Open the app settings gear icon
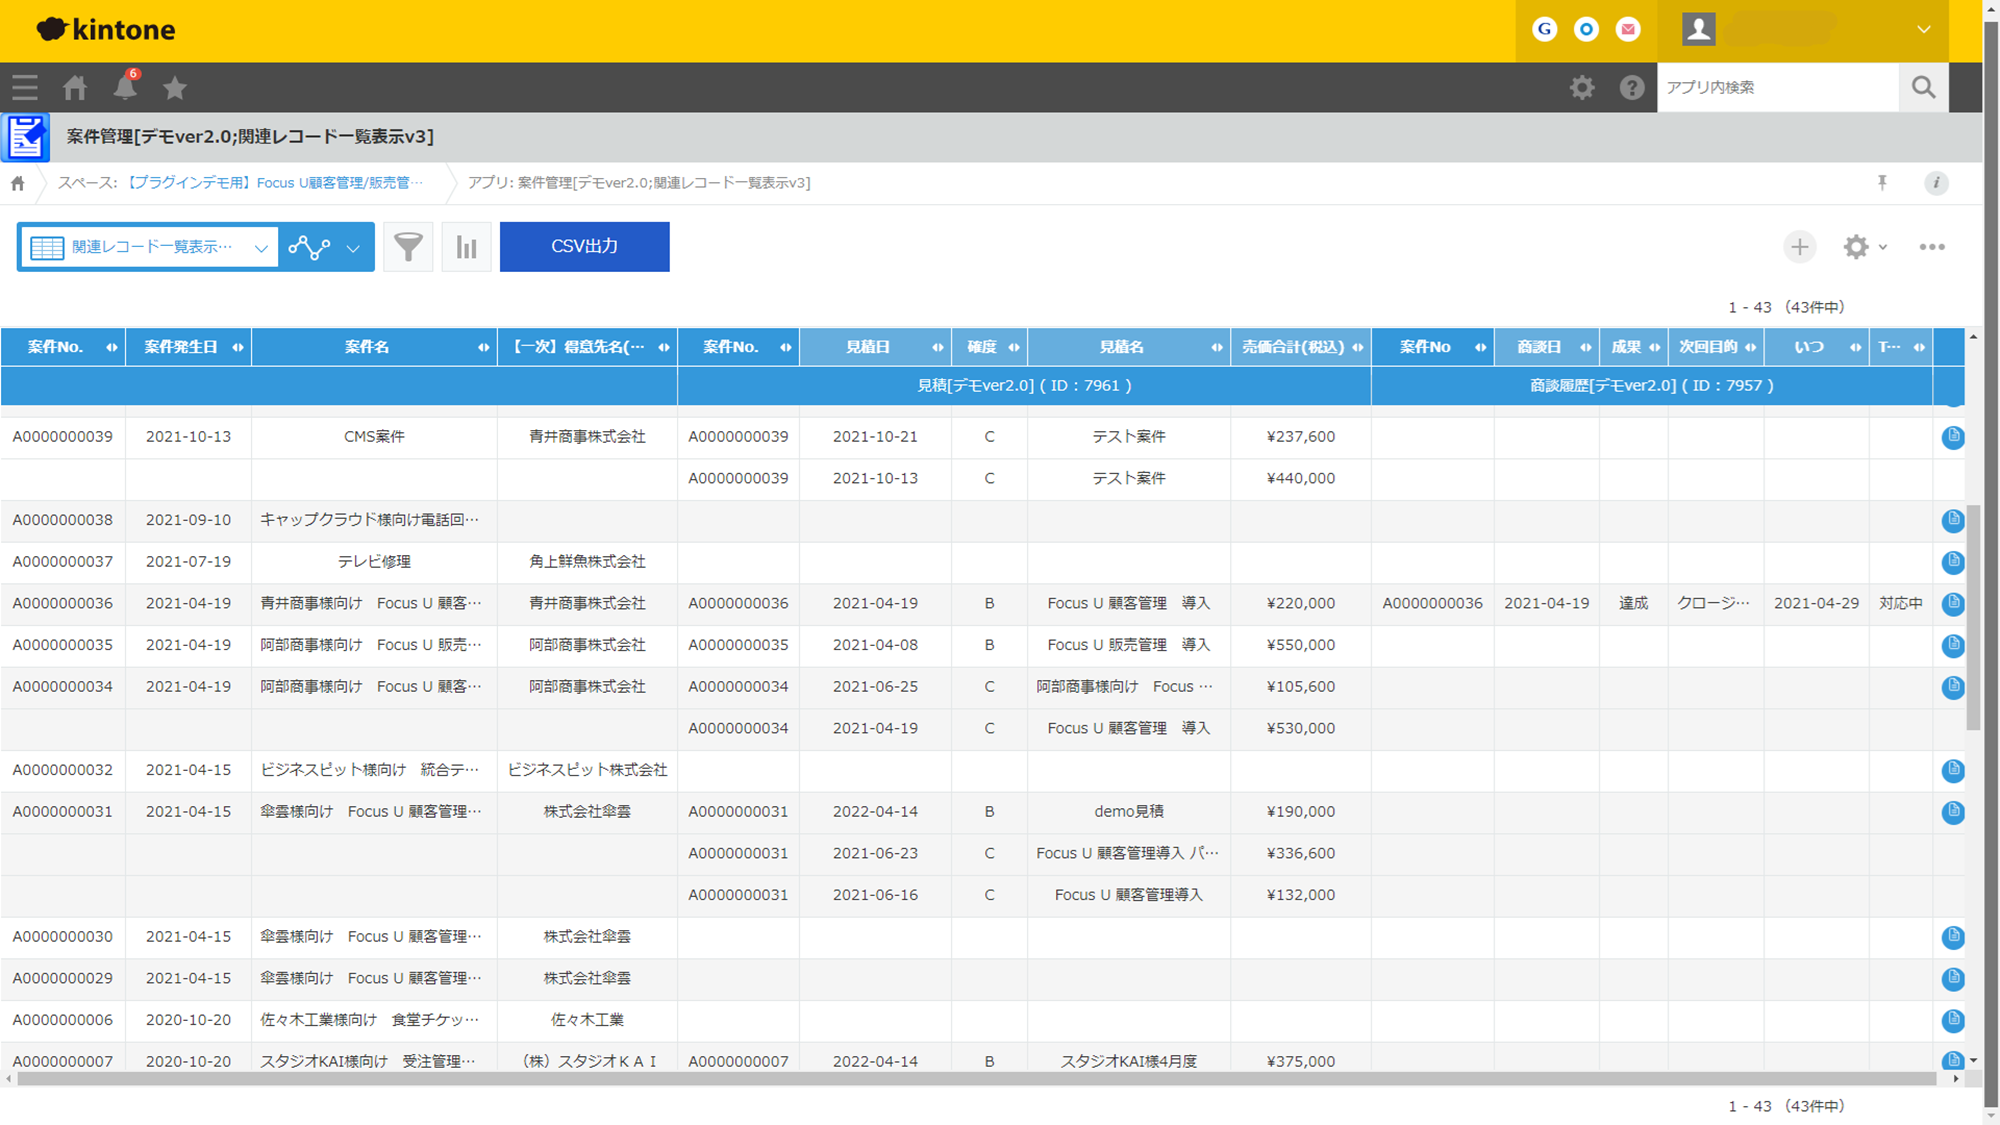Viewport: 2000px width, 1125px height. 1856,246
